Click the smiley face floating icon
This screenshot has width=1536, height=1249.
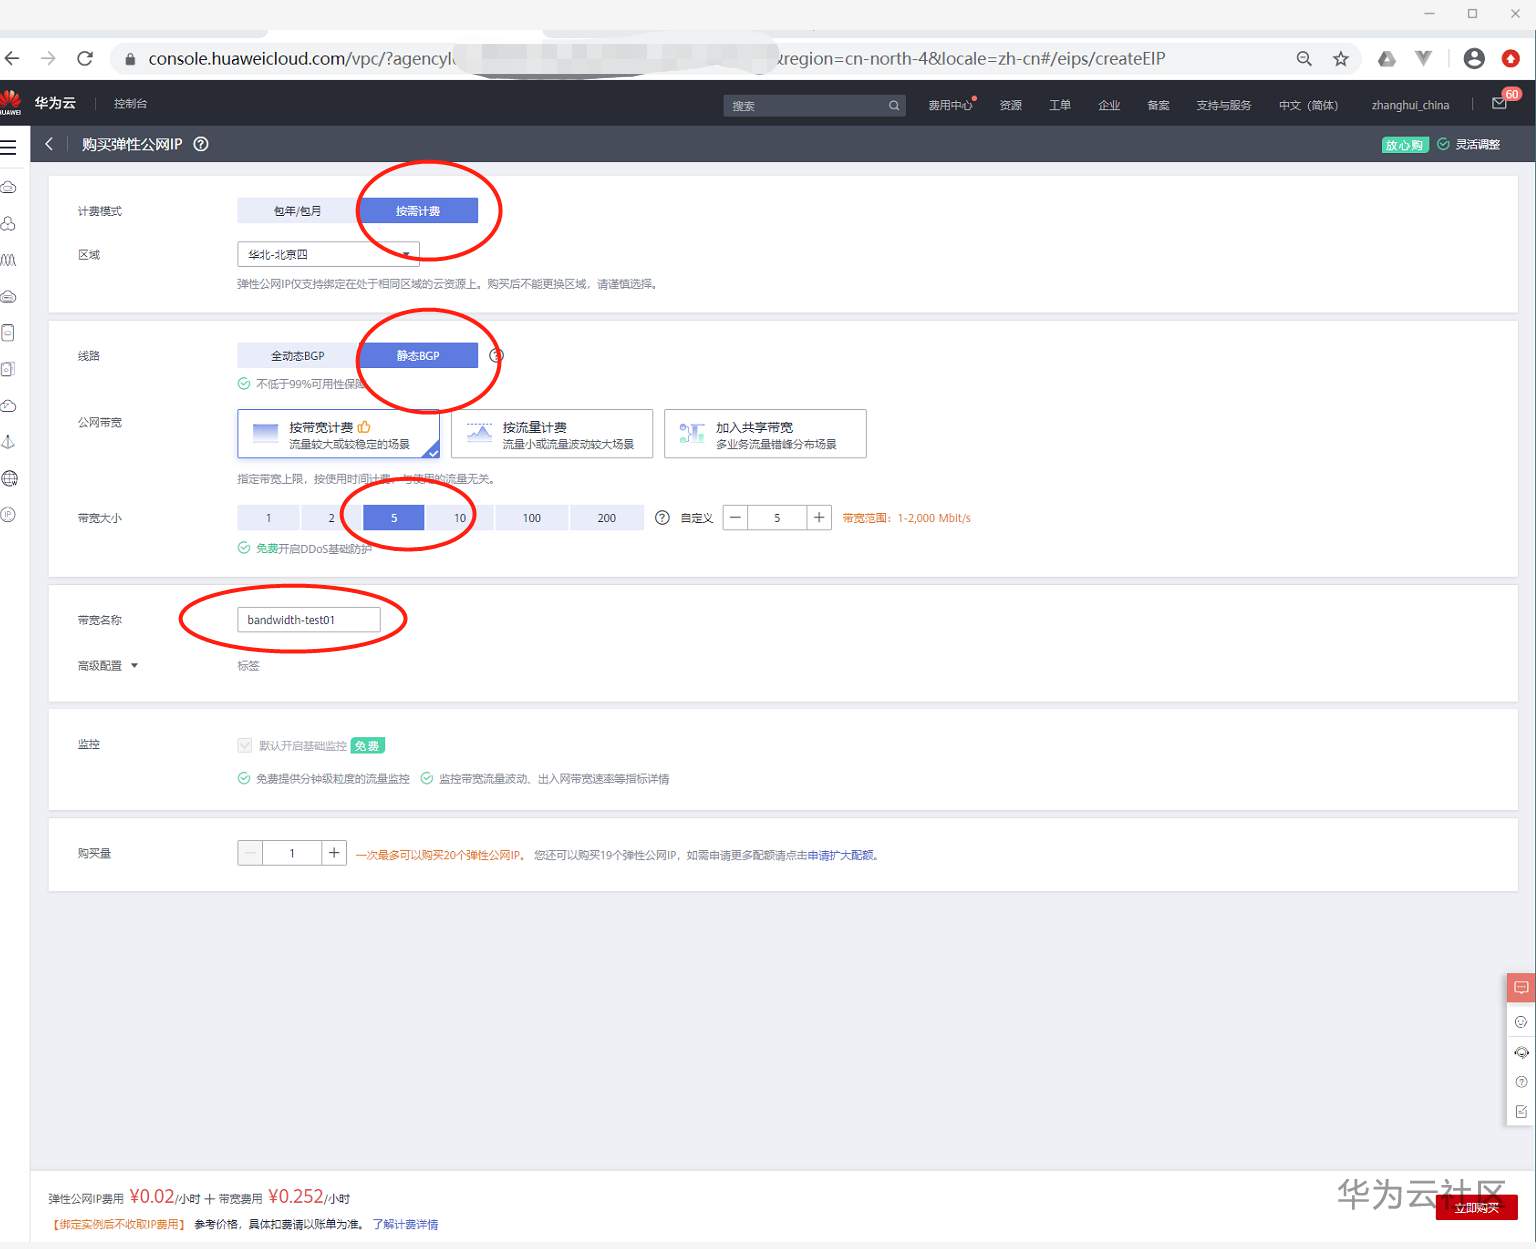pos(1521,1022)
